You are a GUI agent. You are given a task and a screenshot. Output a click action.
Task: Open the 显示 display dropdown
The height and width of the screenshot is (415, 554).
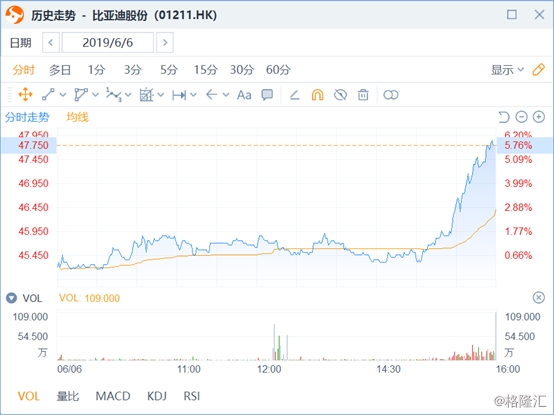[x=507, y=70]
